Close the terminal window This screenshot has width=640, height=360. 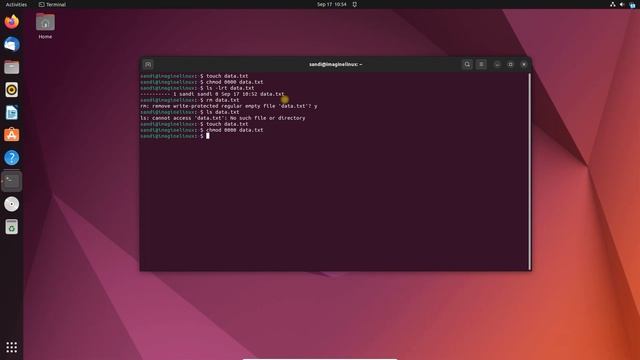click(524, 64)
